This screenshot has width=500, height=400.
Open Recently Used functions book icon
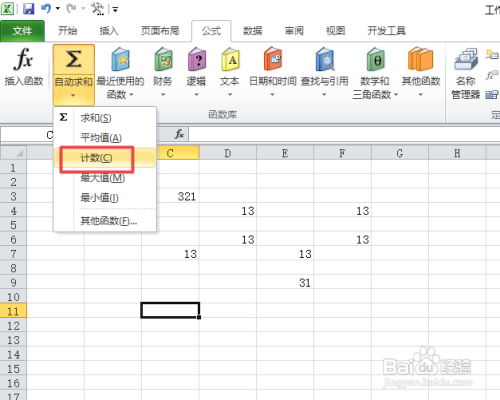click(x=120, y=59)
